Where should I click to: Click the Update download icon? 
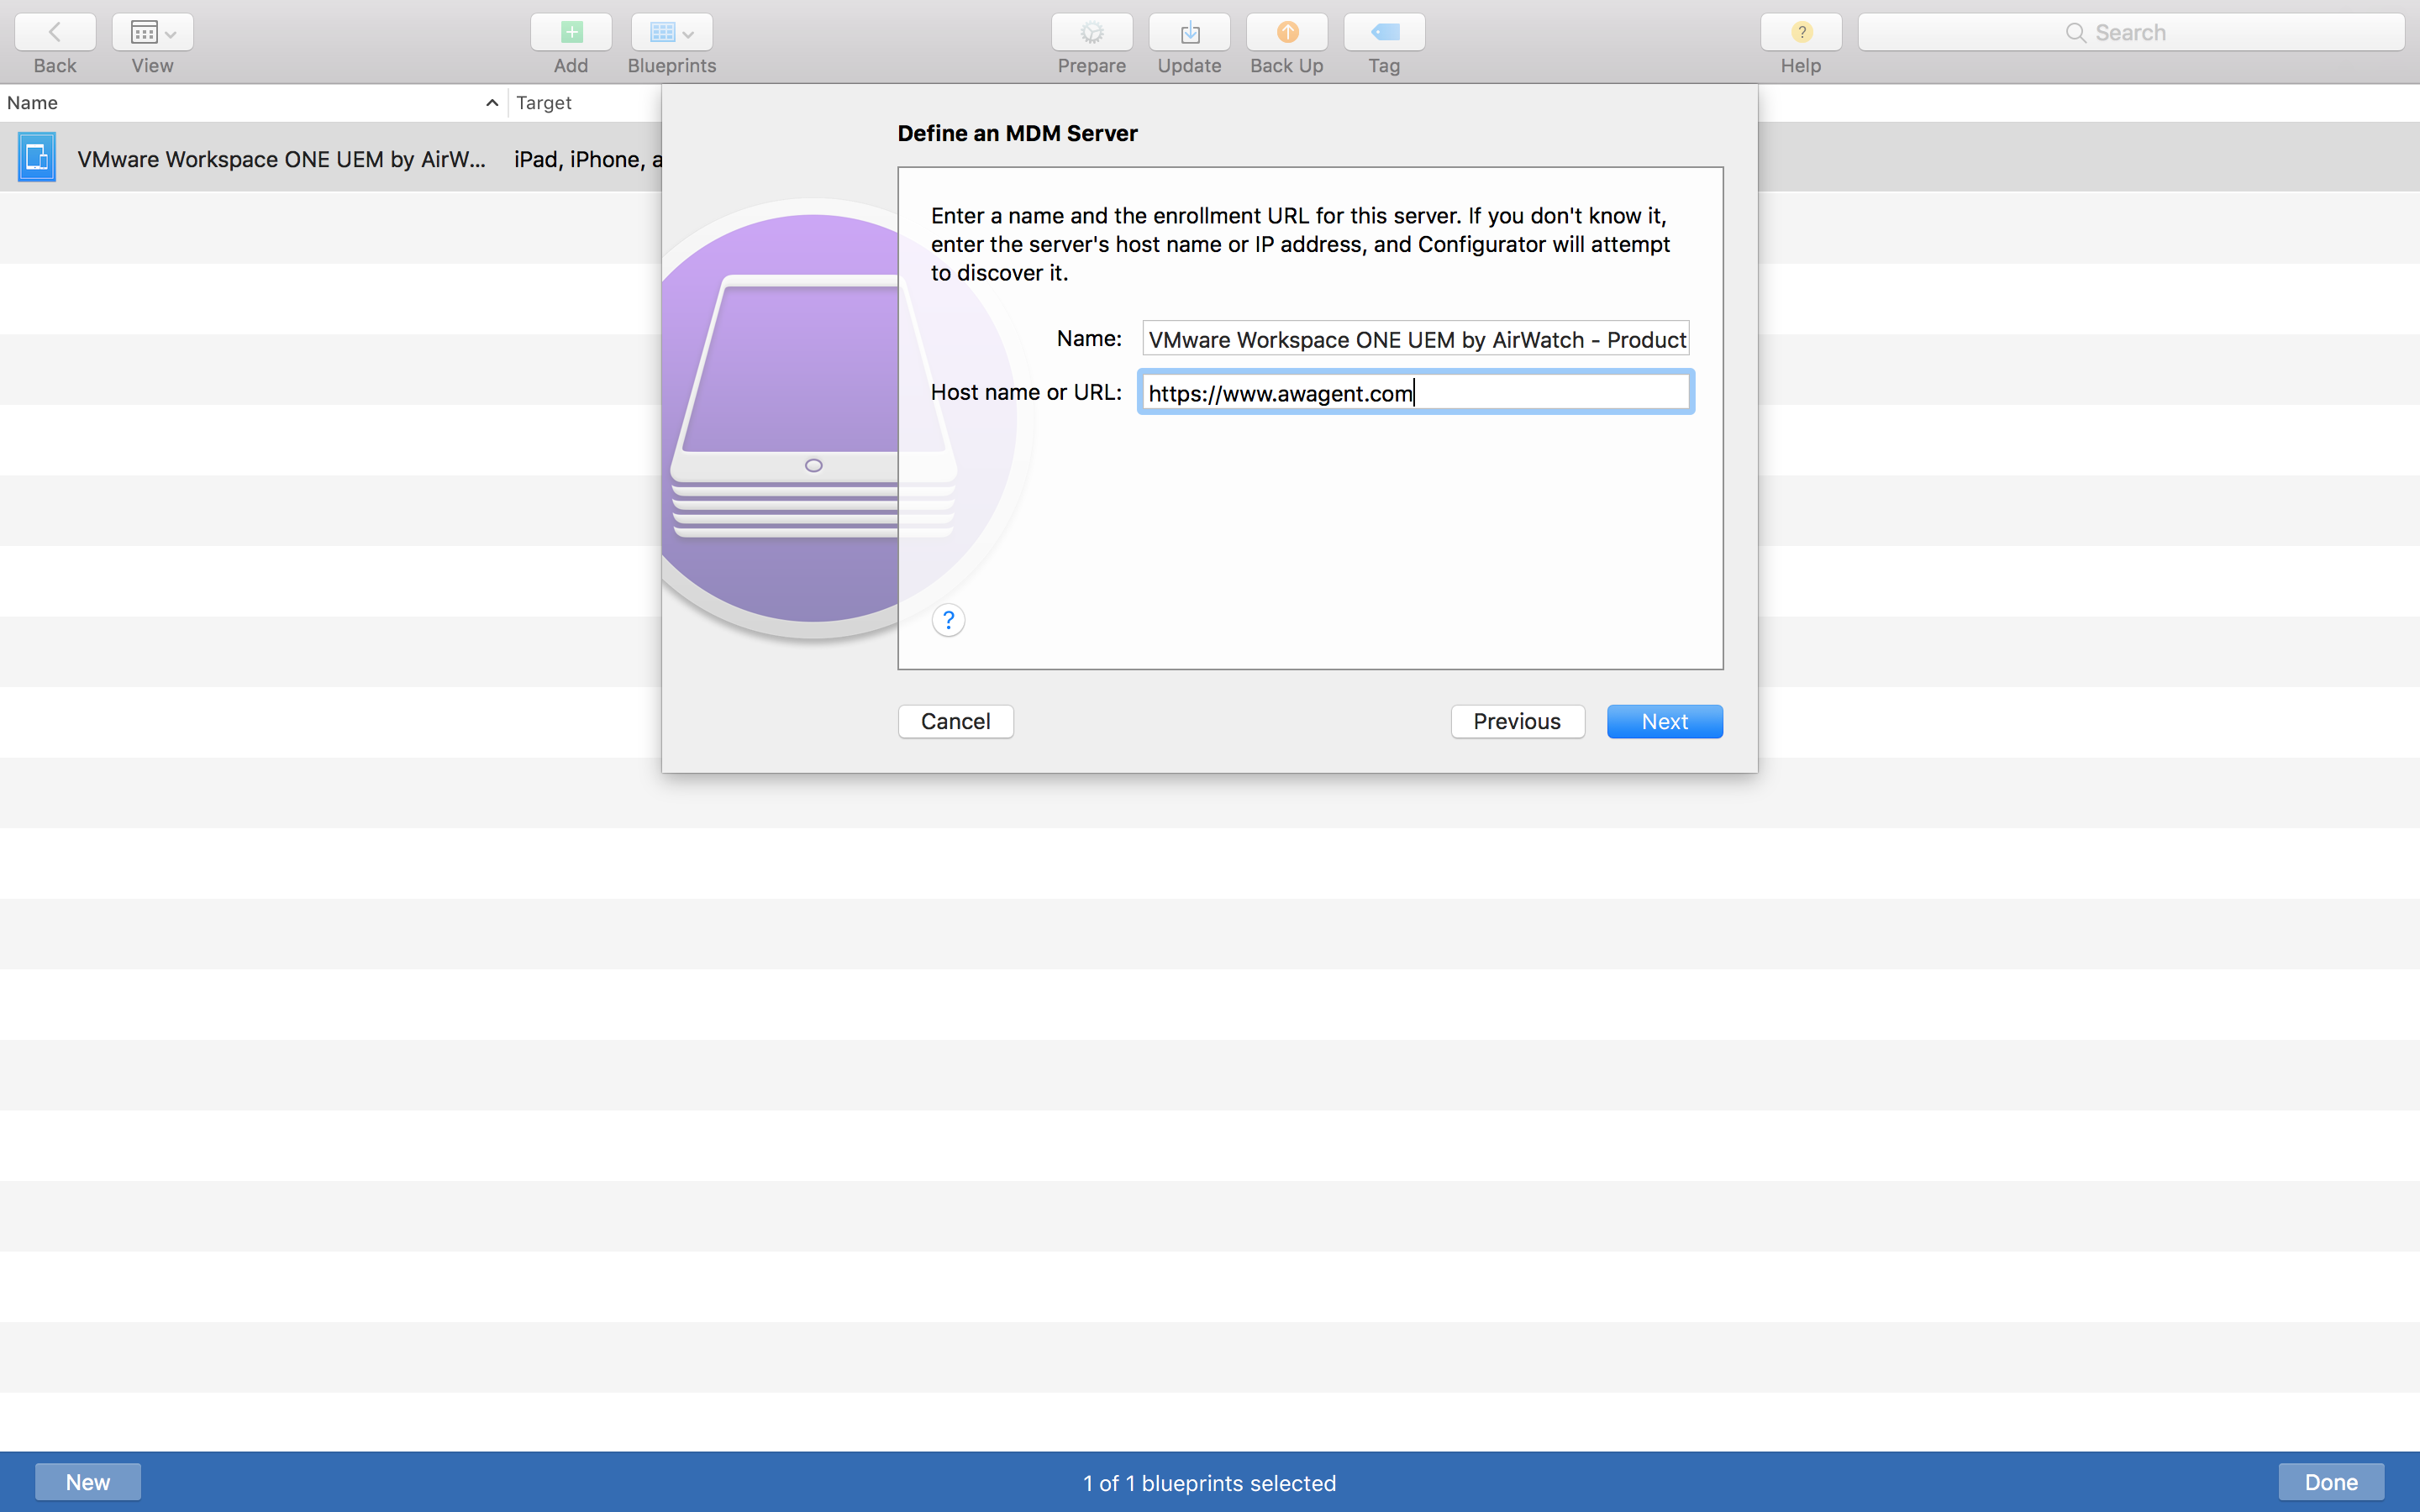pyautogui.click(x=1189, y=33)
